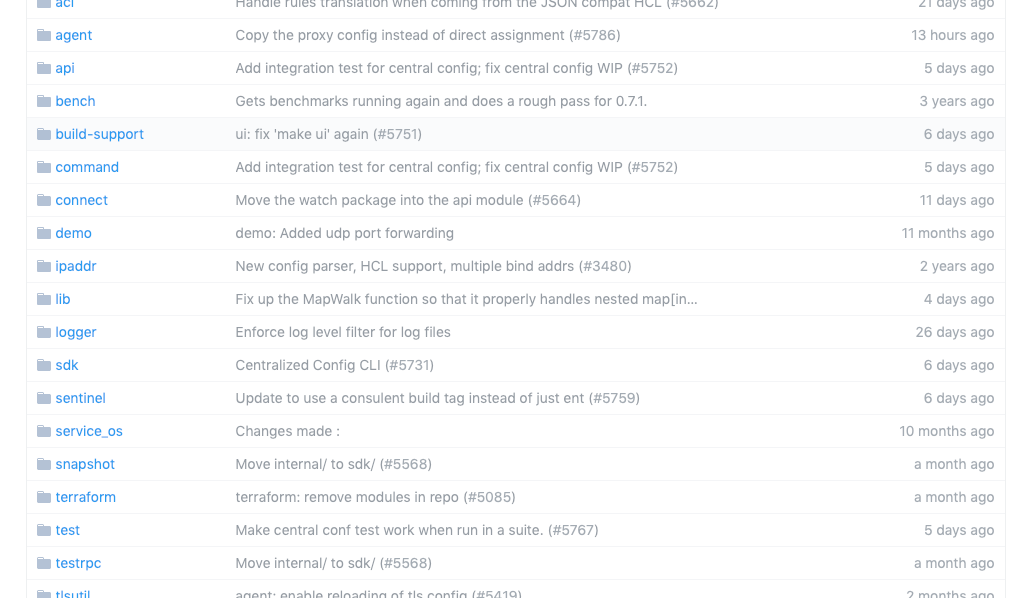Viewport: 1033px width, 598px height.
Task: Open the service_os directory
Action: pyautogui.click(x=89, y=431)
